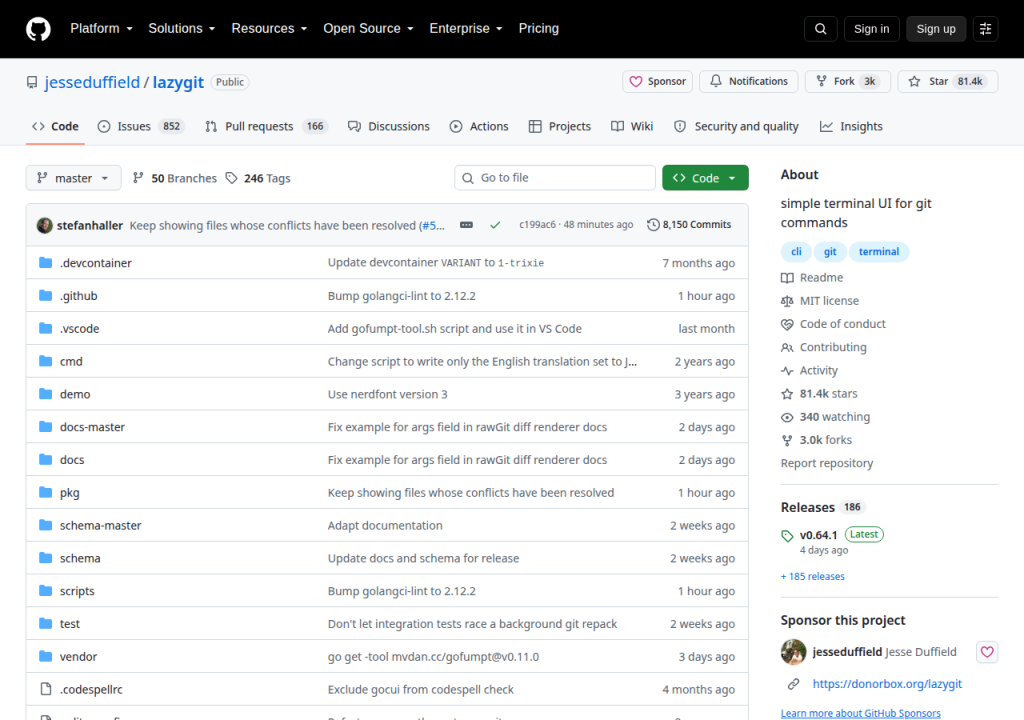Expand the Resources menu
The width and height of the screenshot is (1024, 720).
[x=269, y=29]
